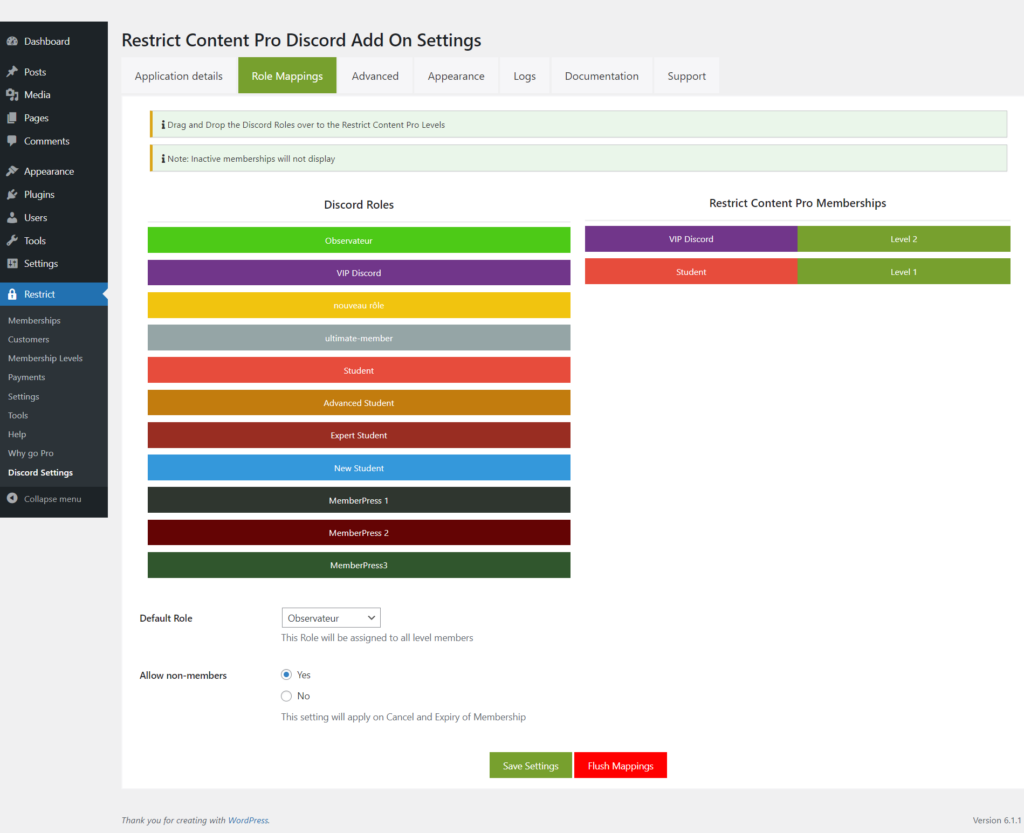Open the Documentation tab
This screenshot has height=833, width=1024.
pos(601,76)
